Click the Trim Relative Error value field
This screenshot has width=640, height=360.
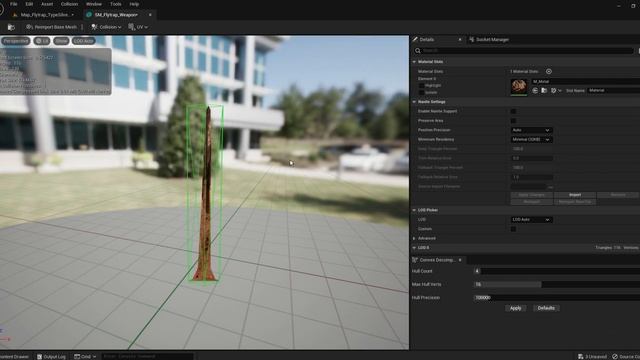coord(531,158)
